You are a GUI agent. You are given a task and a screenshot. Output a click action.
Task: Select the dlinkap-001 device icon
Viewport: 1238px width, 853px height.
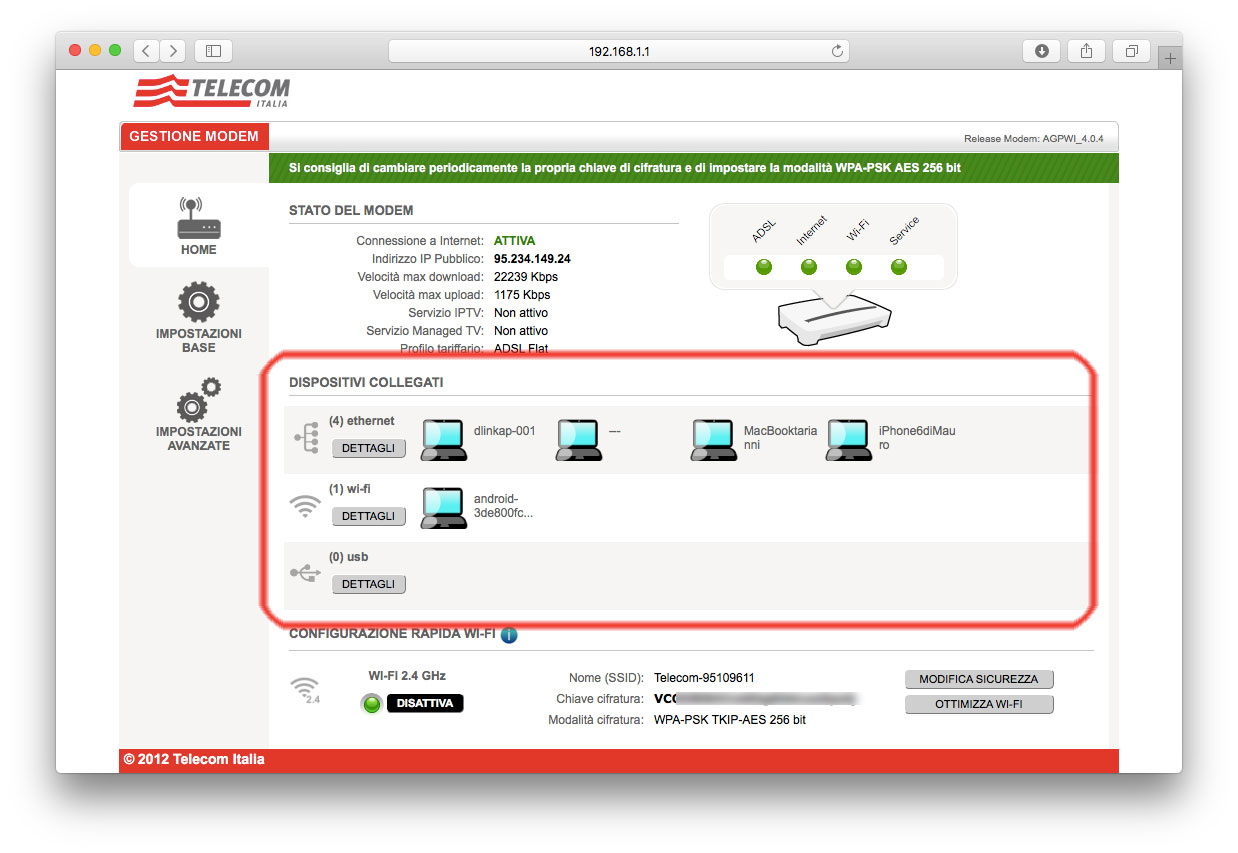click(x=444, y=439)
